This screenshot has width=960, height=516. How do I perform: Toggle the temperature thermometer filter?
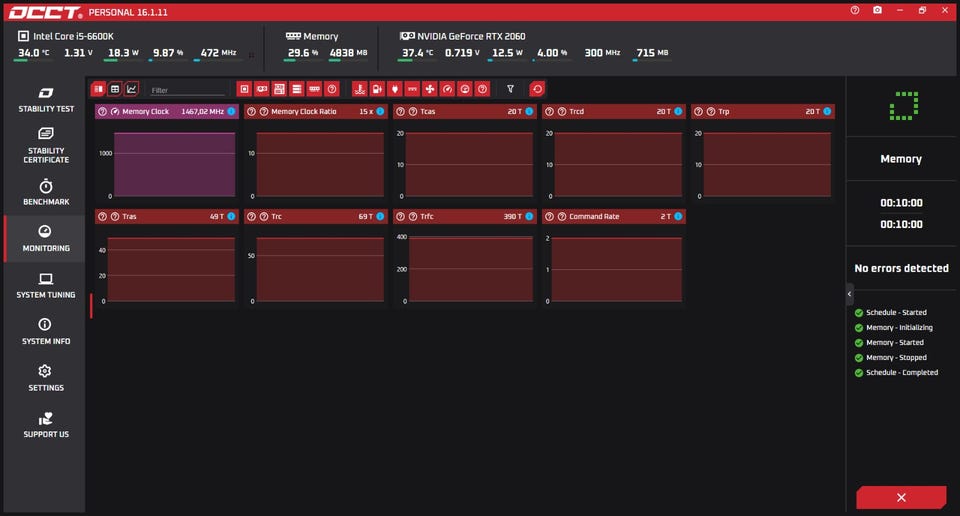point(359,89)
